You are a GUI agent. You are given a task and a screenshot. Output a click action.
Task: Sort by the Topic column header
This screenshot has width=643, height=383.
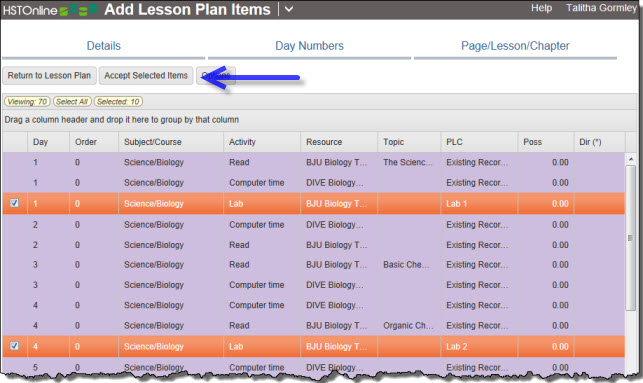pyautogui.click(x=409, y=142)
